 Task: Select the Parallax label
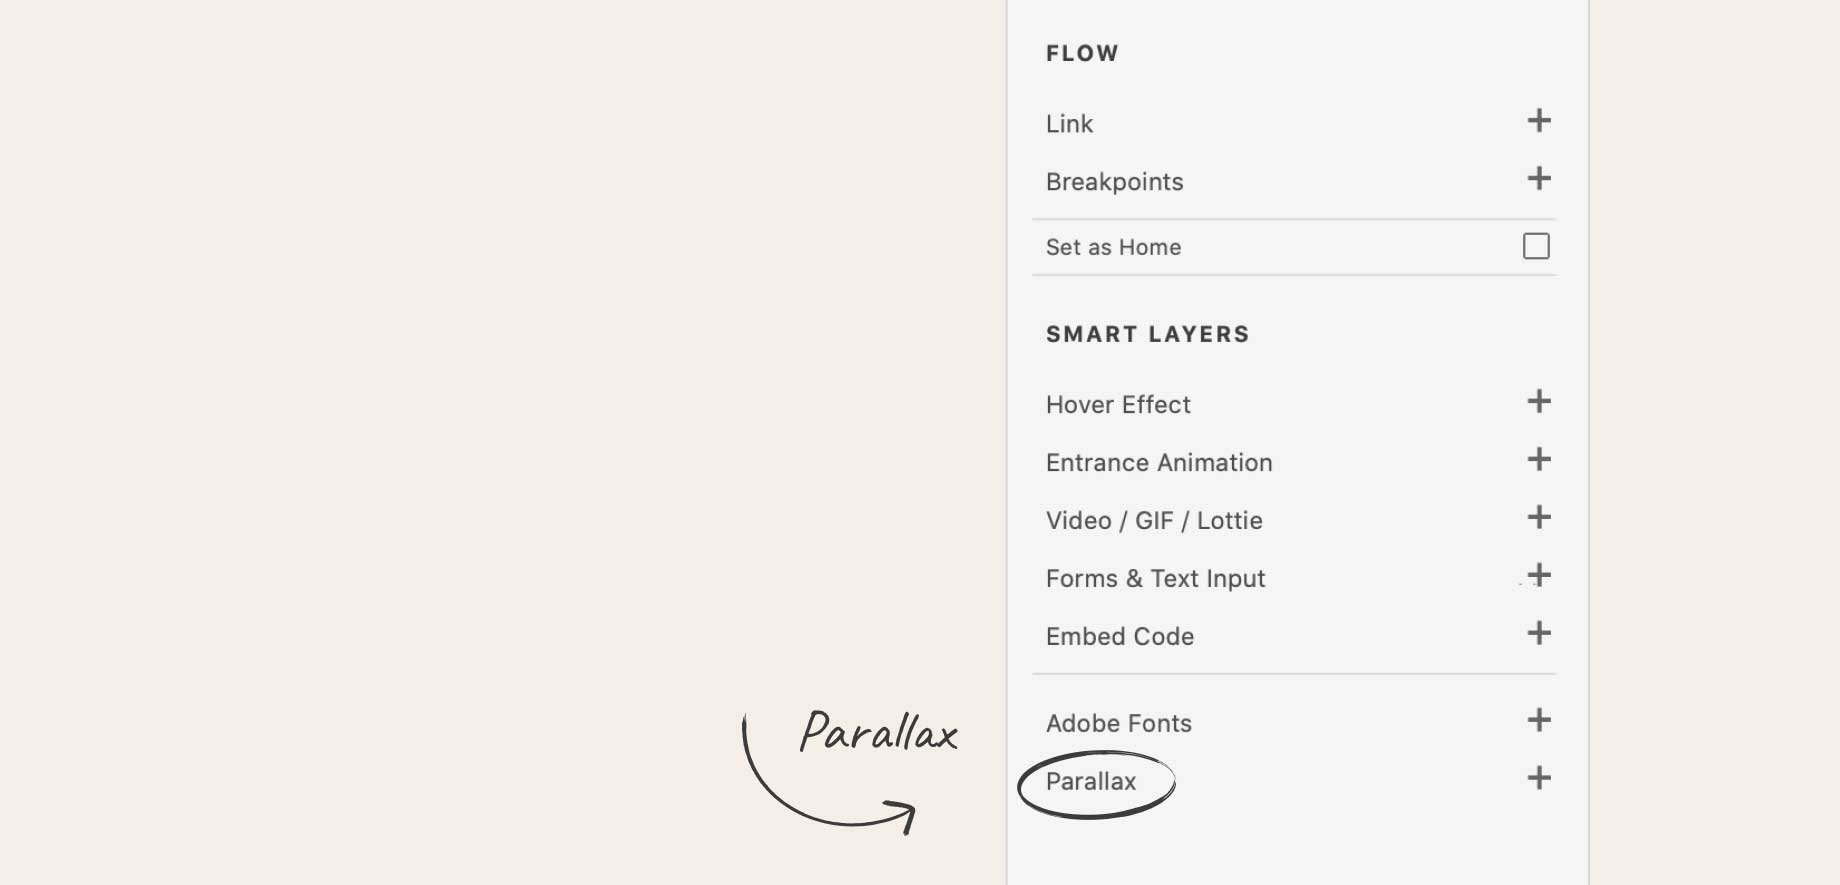pyautogui.click(x=1091, y=782)
